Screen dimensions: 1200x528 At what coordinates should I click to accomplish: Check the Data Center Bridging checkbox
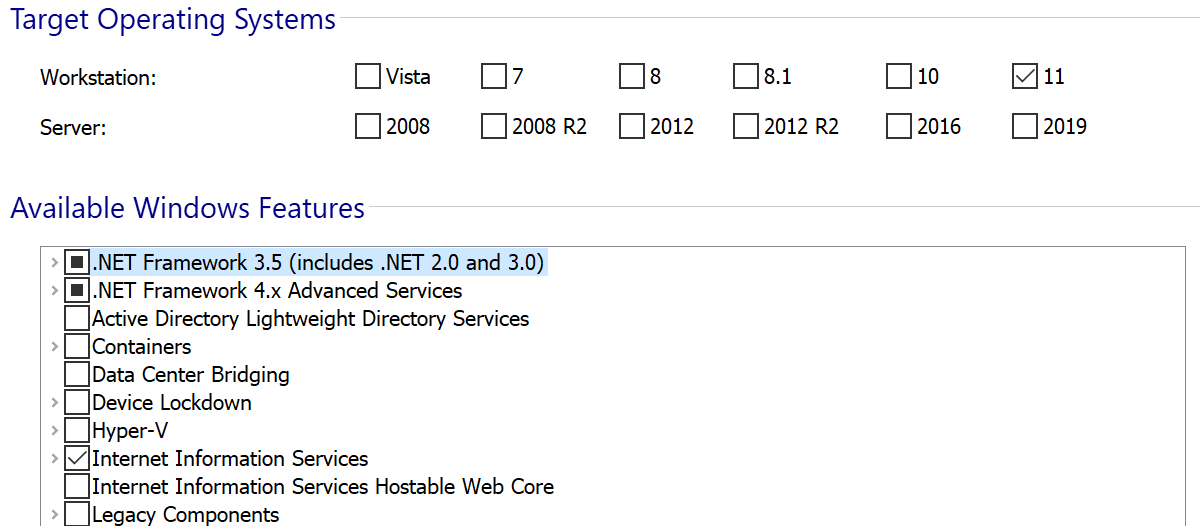(77, 375)
